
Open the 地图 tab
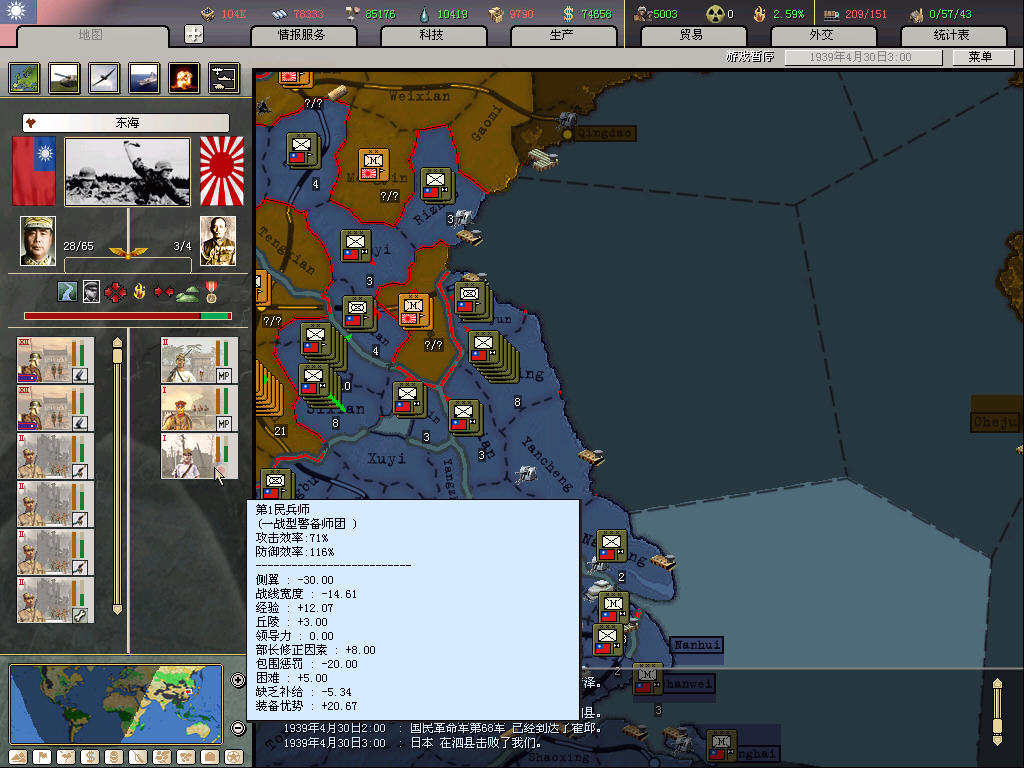tap(91, 35)
